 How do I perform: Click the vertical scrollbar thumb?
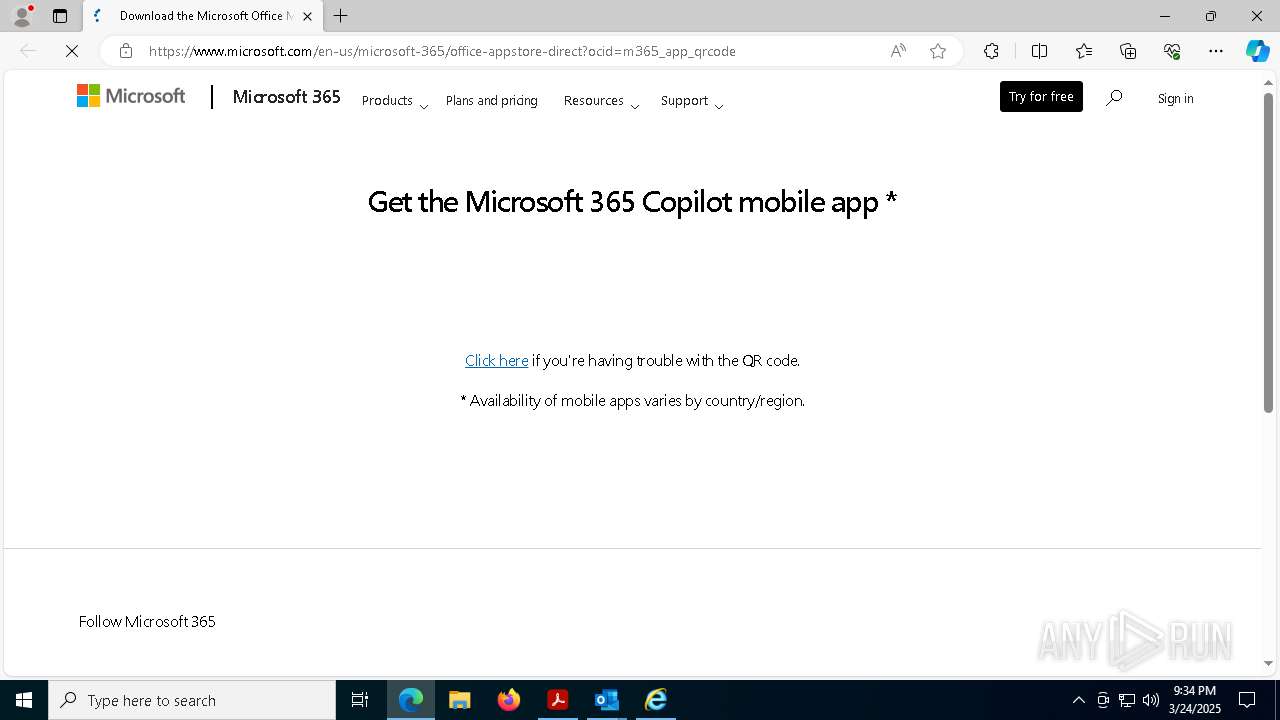click(x=1268, y=252)
